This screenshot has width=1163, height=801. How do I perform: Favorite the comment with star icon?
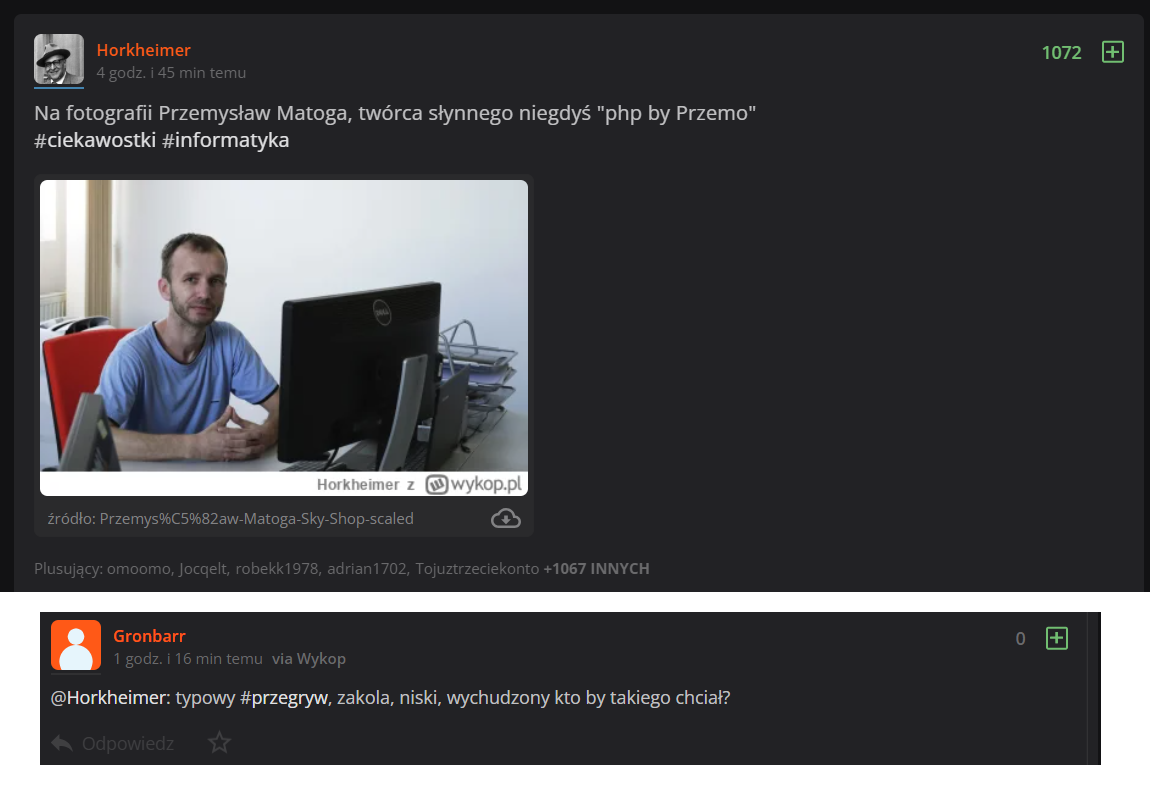(x=220, y=742)
